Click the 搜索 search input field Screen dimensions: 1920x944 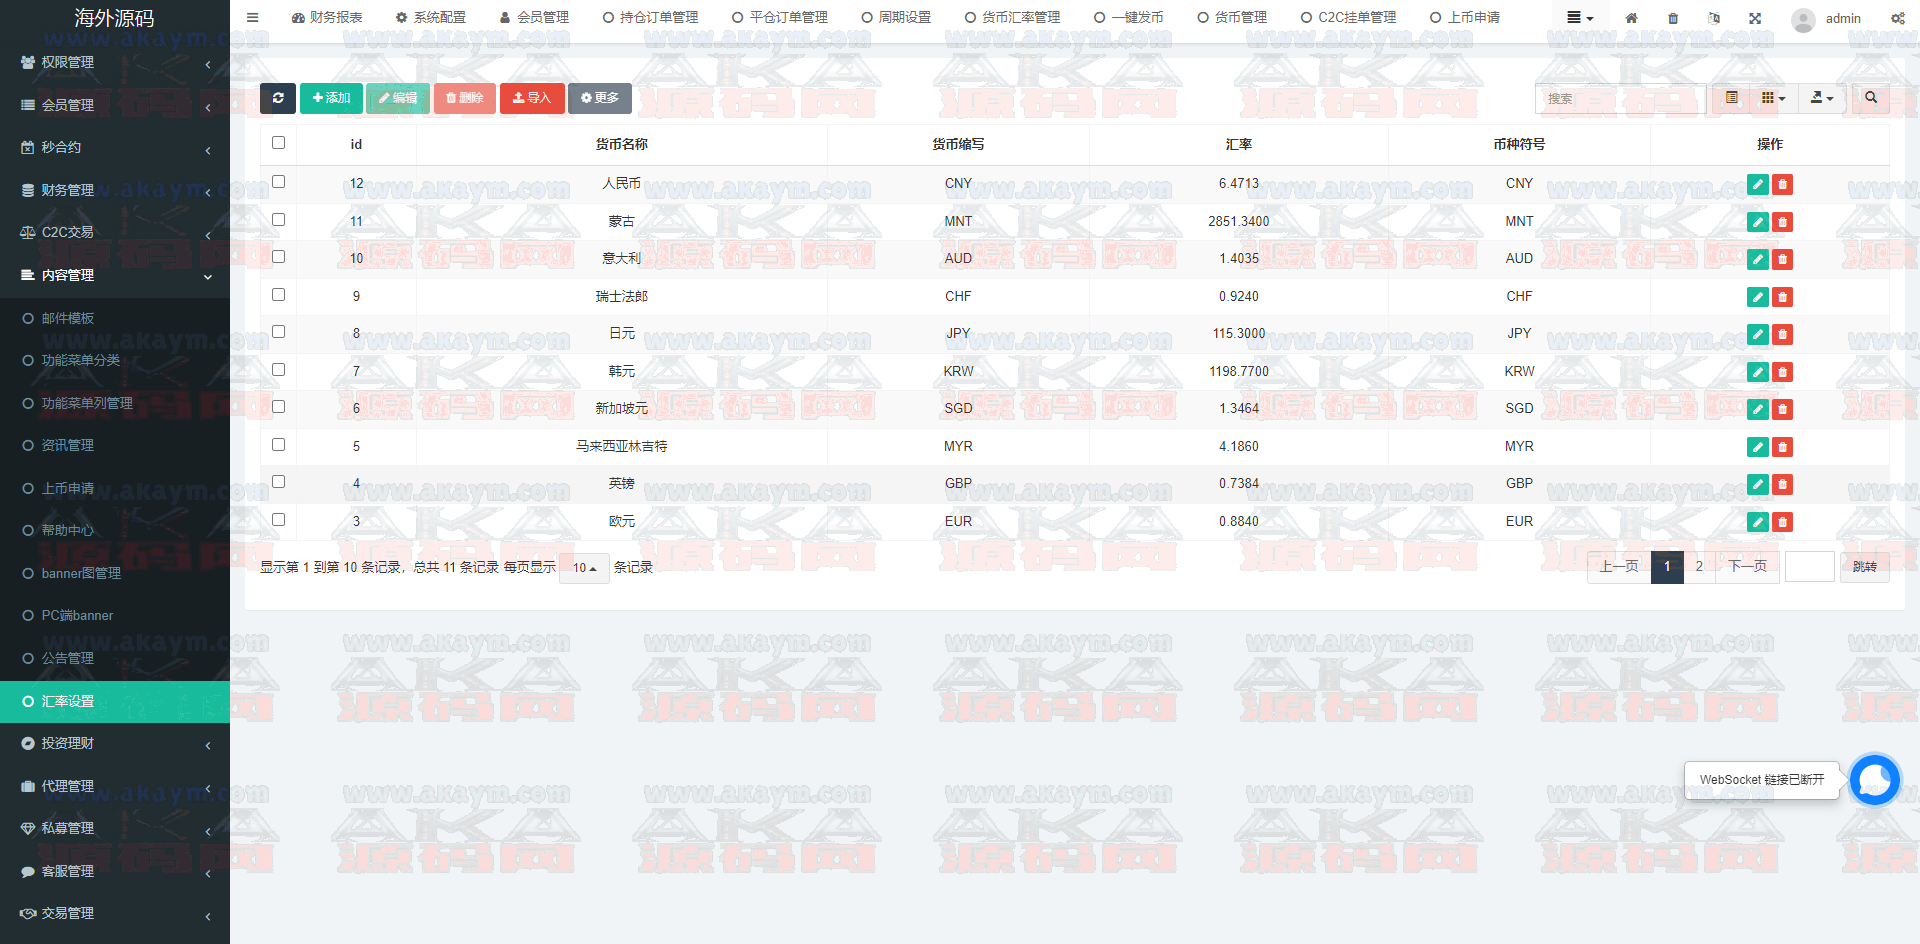coord(1620,99)
